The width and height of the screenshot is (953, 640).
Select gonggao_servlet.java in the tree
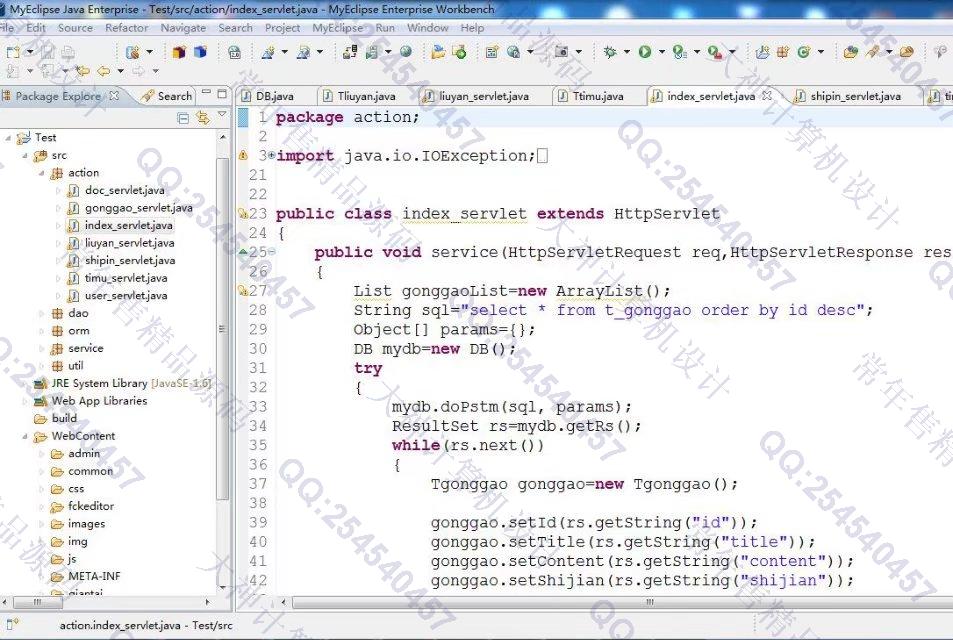coord(139,208)
